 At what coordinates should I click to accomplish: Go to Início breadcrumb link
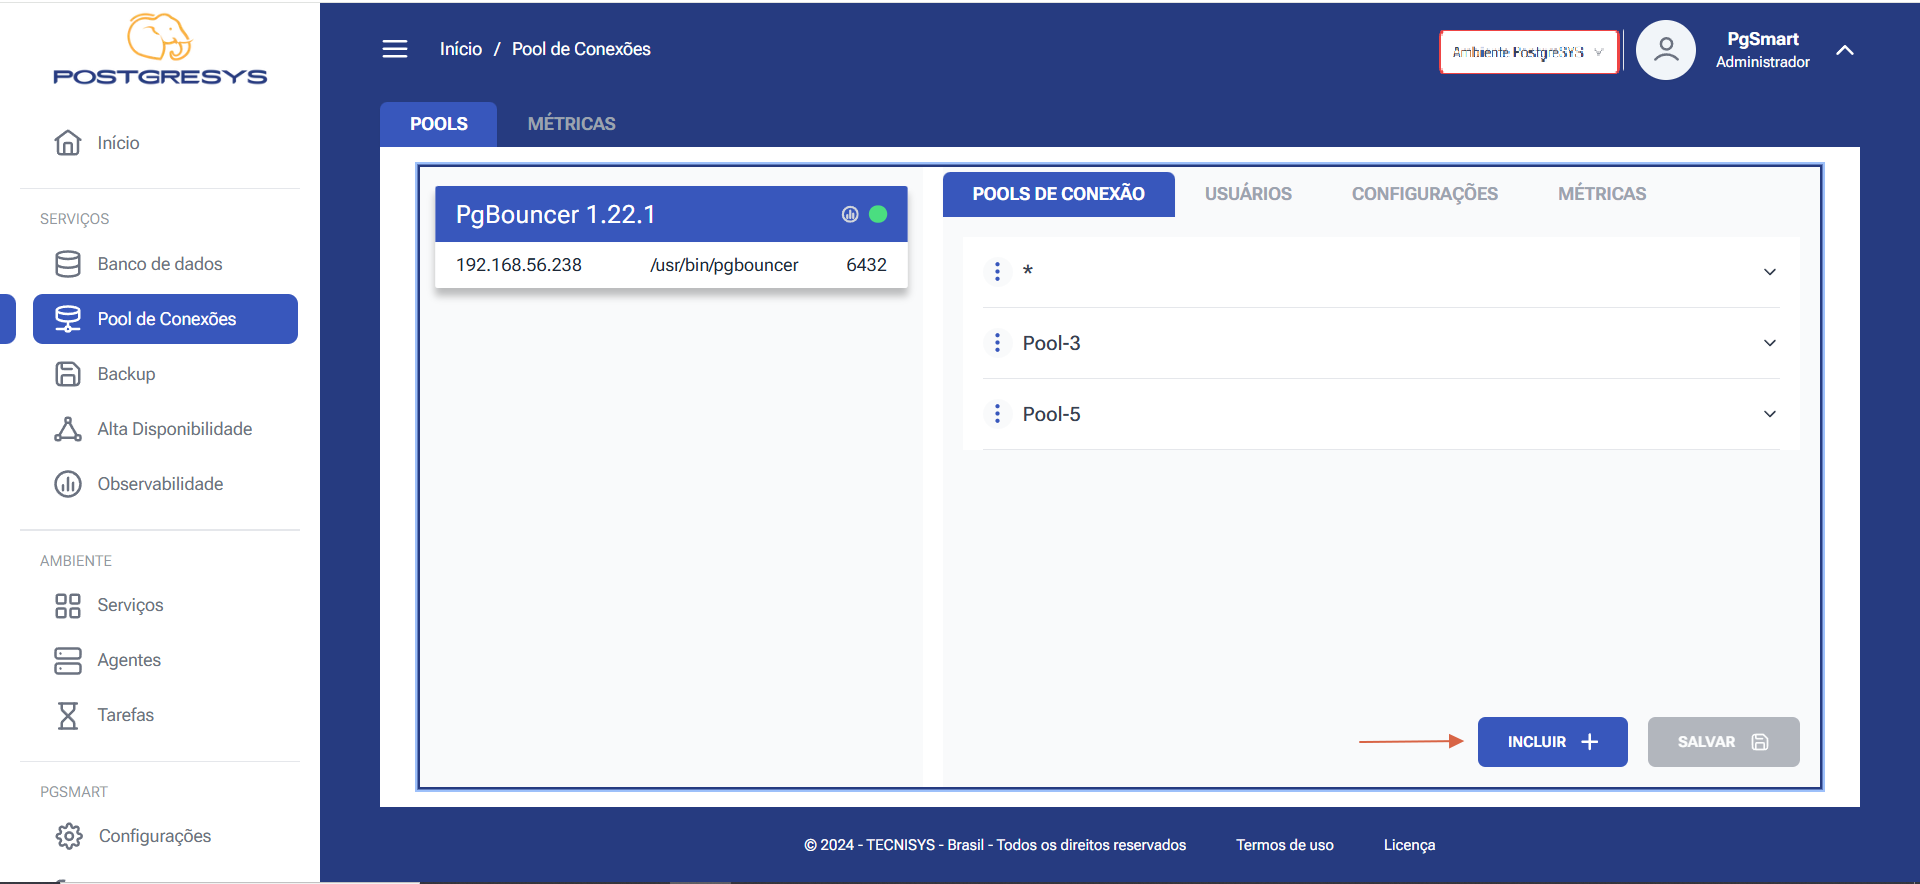(461, 49)
